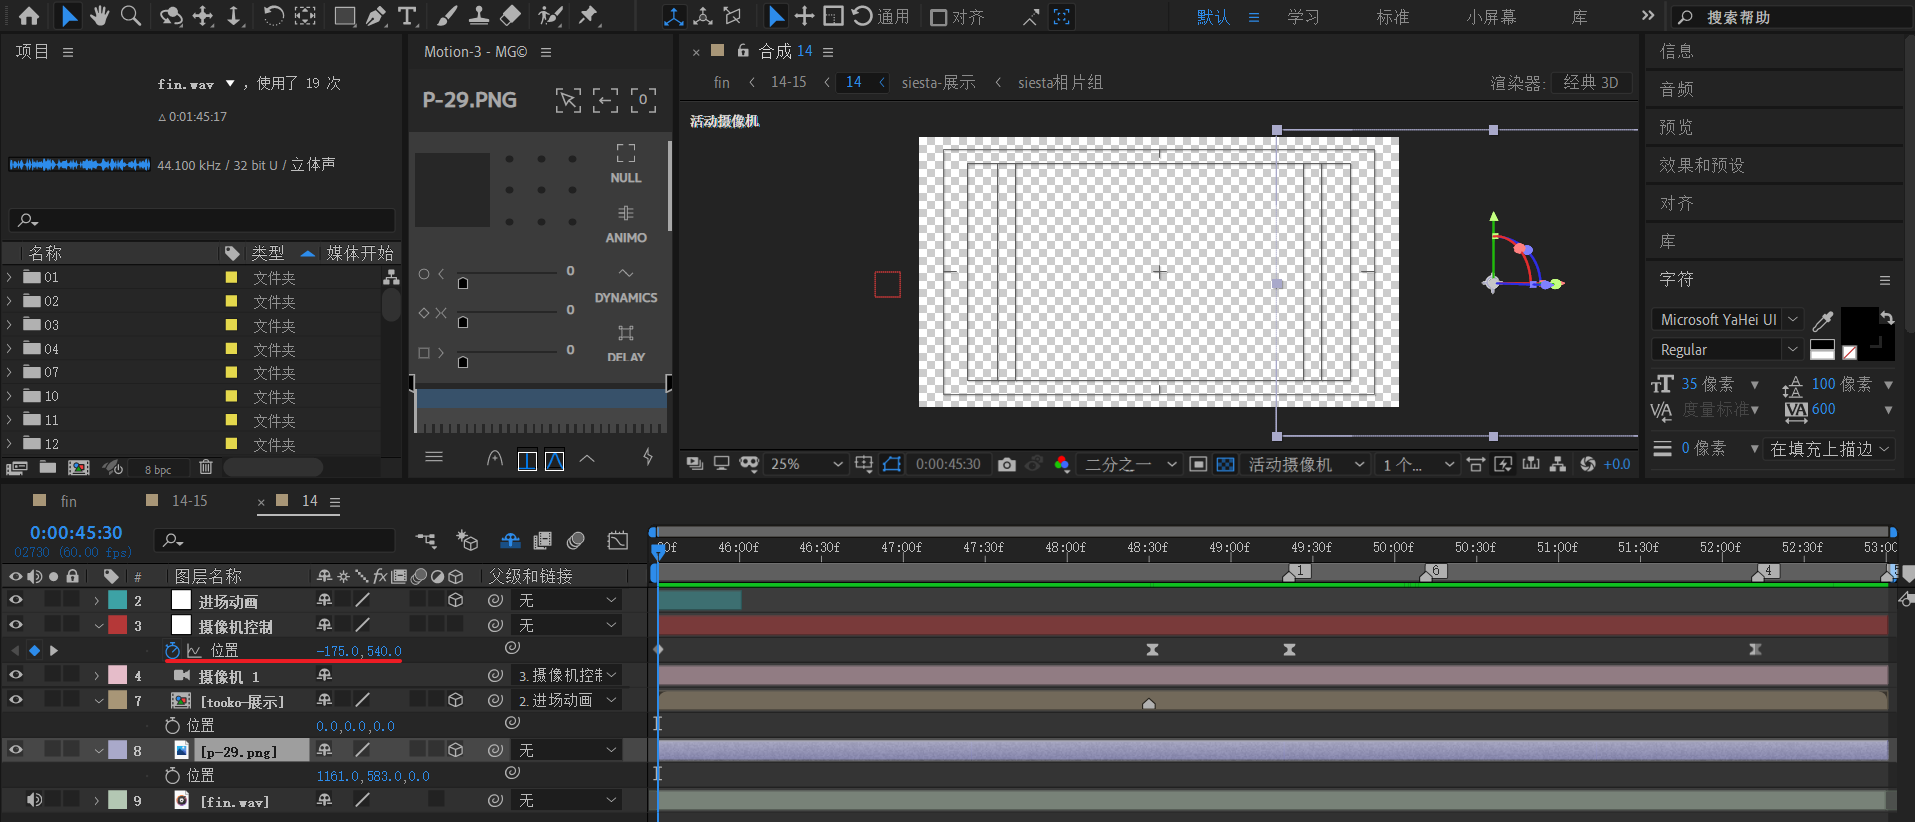1915x822 pixels.
Task: Click the ANIMO button in Motion-3 panel
Action: pyautogui.click(x=626, y=224)
